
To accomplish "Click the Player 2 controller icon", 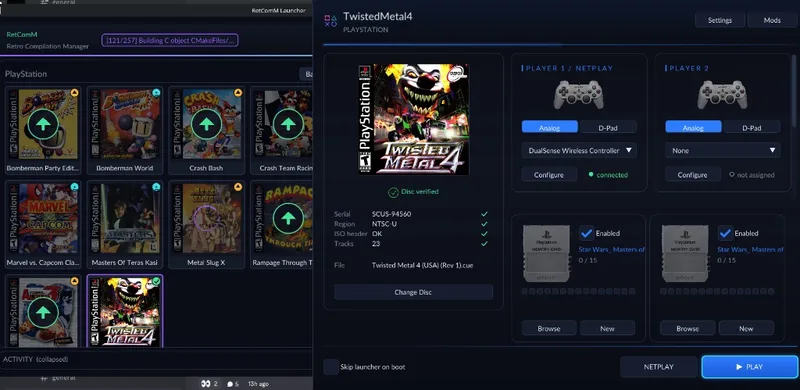I will coord(722,94).
